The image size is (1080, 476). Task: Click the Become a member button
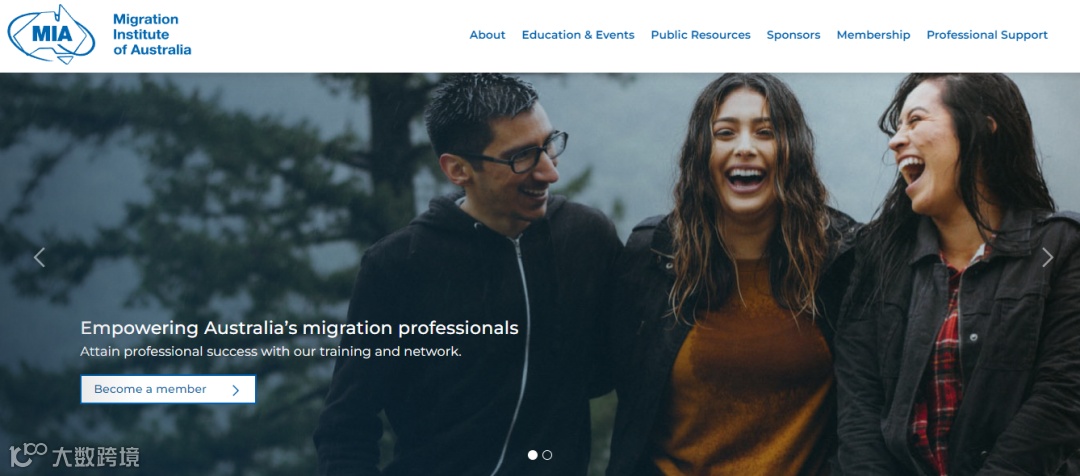tap(168, 389)
